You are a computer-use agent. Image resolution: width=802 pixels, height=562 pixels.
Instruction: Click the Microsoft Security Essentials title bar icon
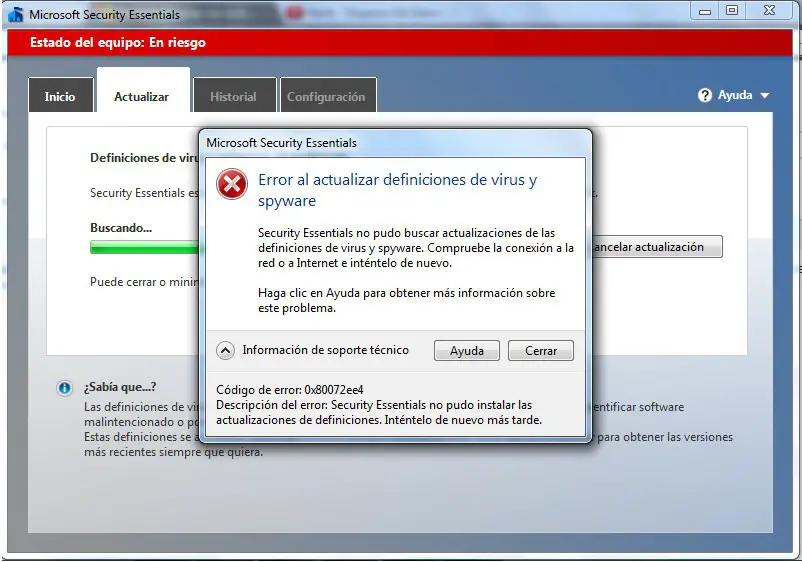tap(16, 14)
